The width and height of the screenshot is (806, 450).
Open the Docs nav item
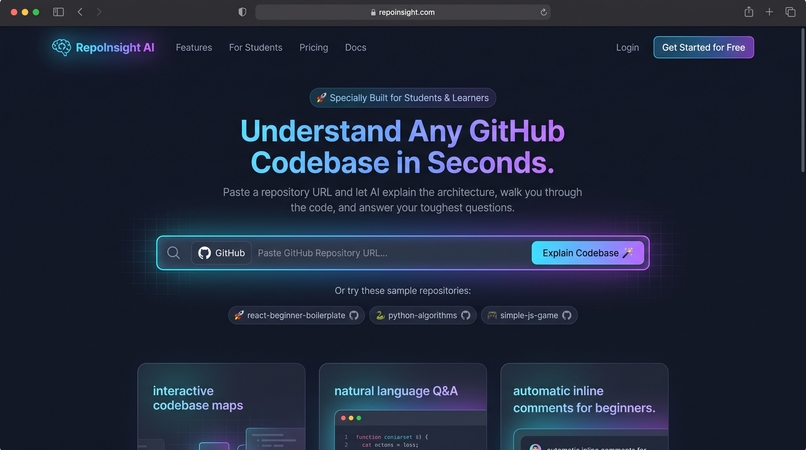[356, 47]
